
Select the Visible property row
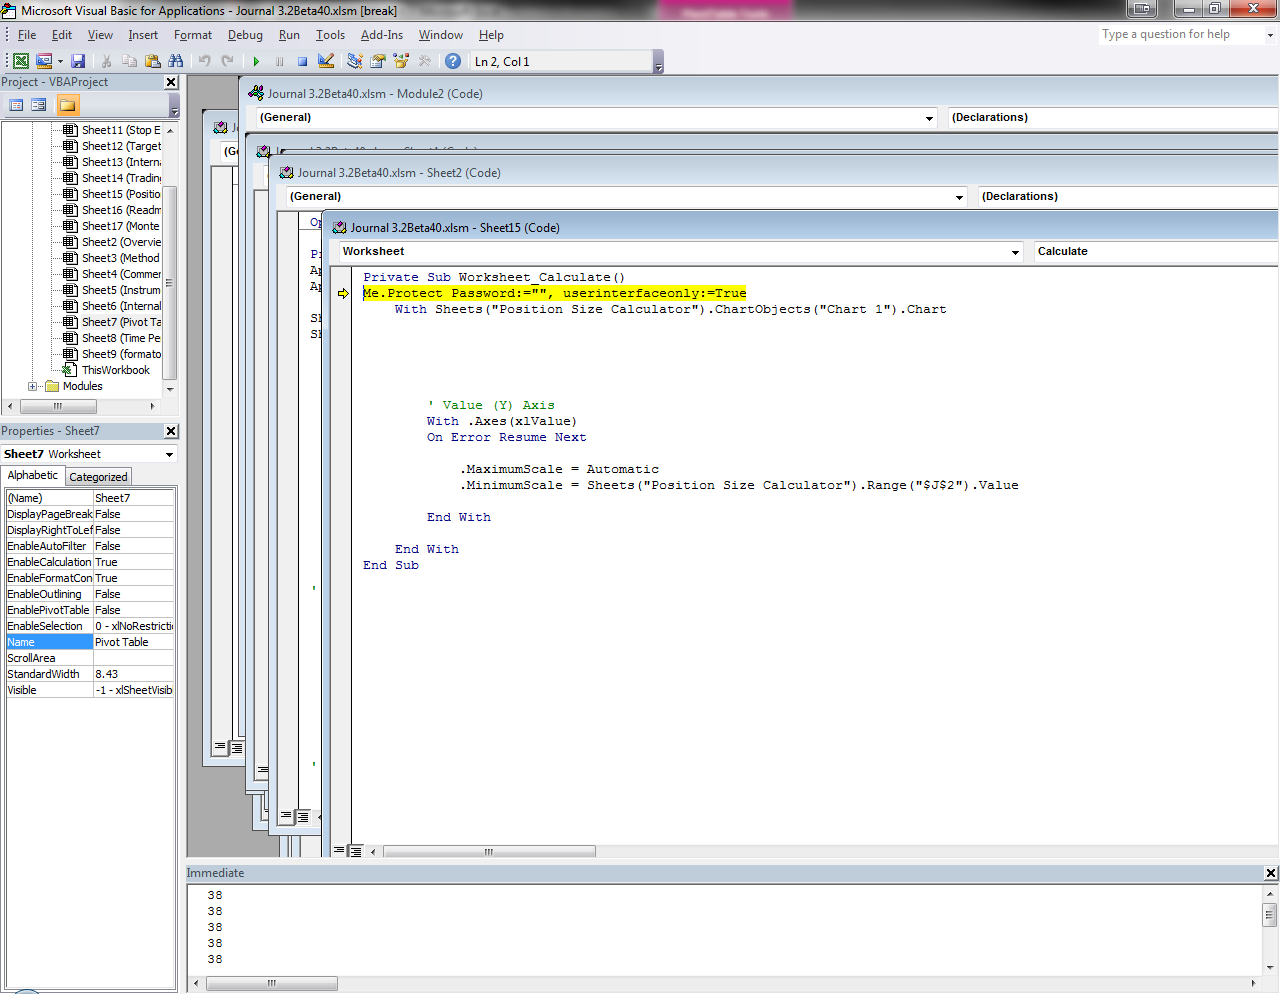pos(90,690)
